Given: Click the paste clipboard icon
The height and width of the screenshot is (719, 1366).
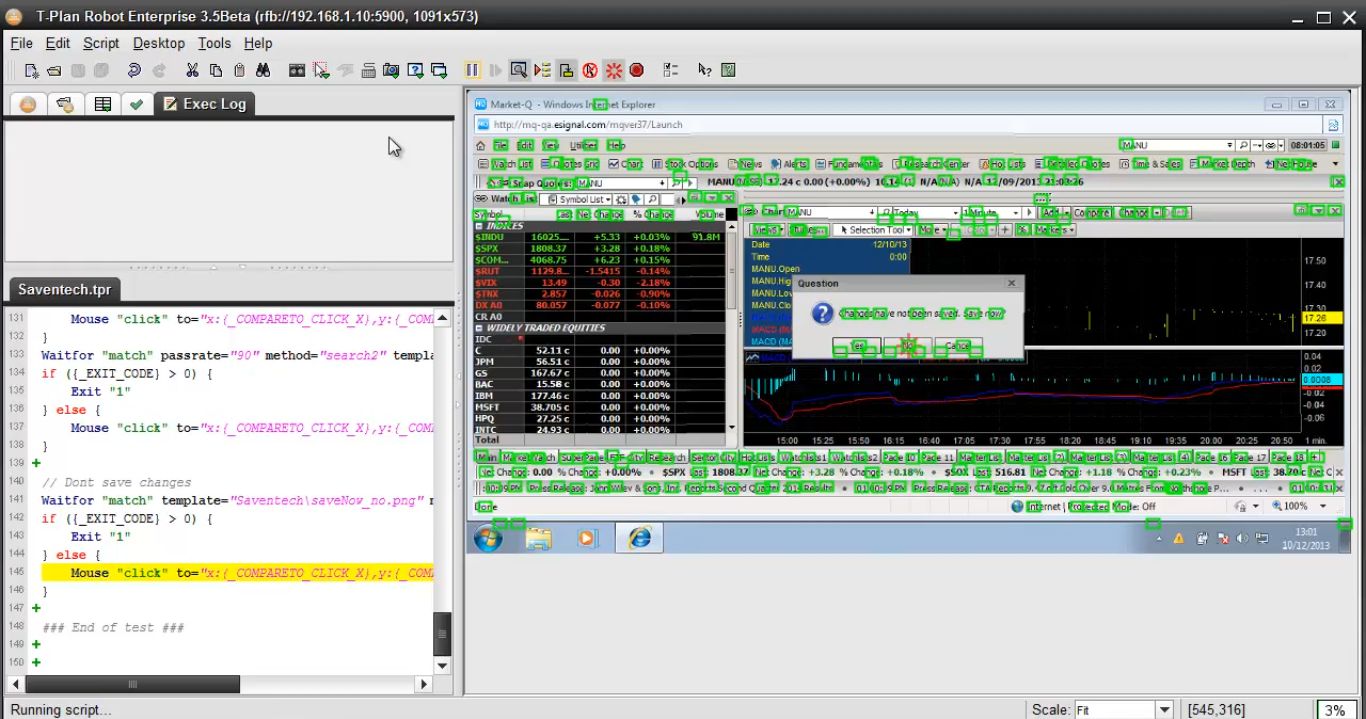Looking at the screenshot, I should coord(240,70).
